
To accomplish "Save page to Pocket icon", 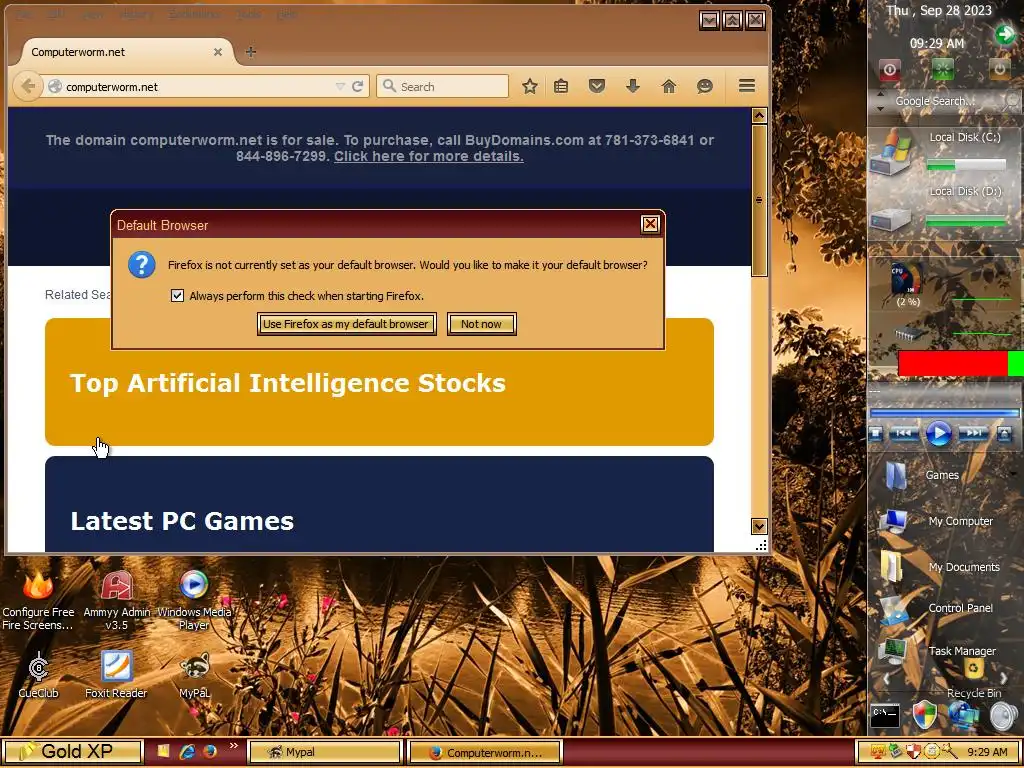I will 597,86.
